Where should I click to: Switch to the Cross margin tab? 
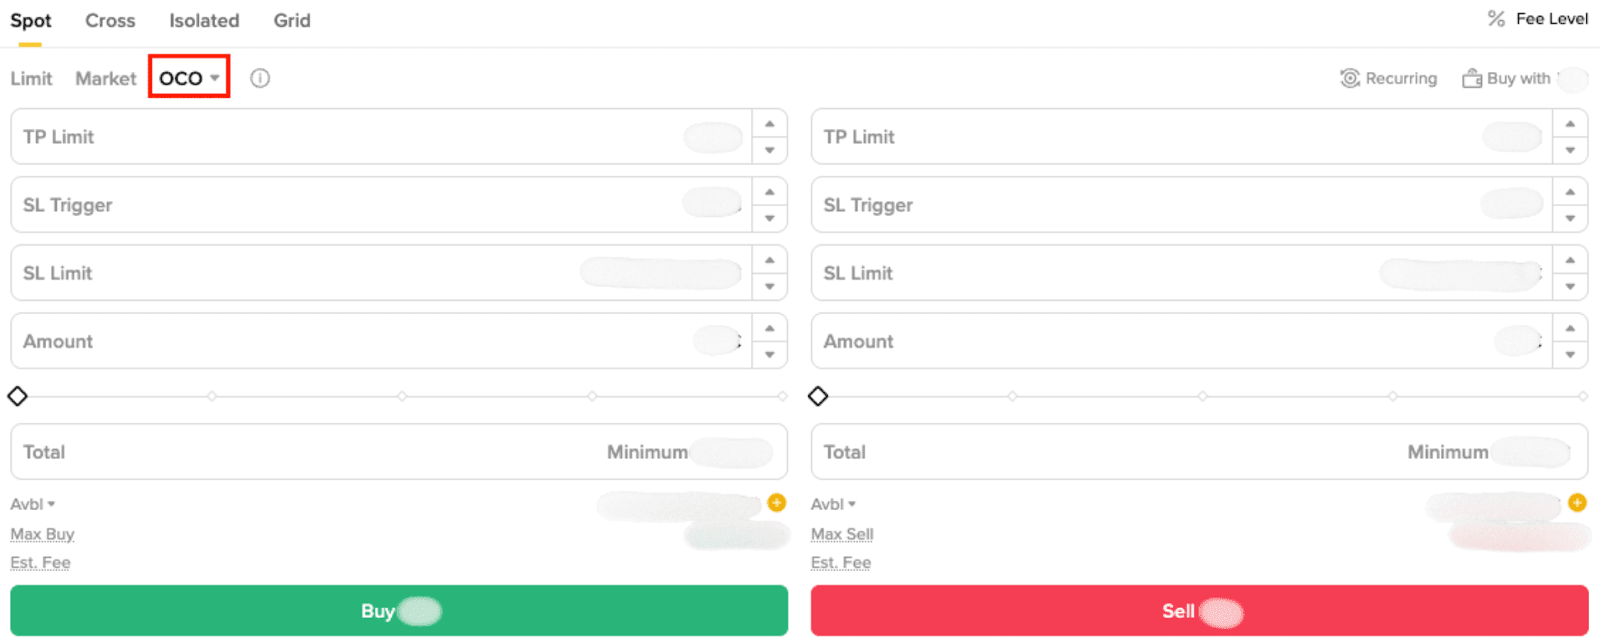click(110, 20)
